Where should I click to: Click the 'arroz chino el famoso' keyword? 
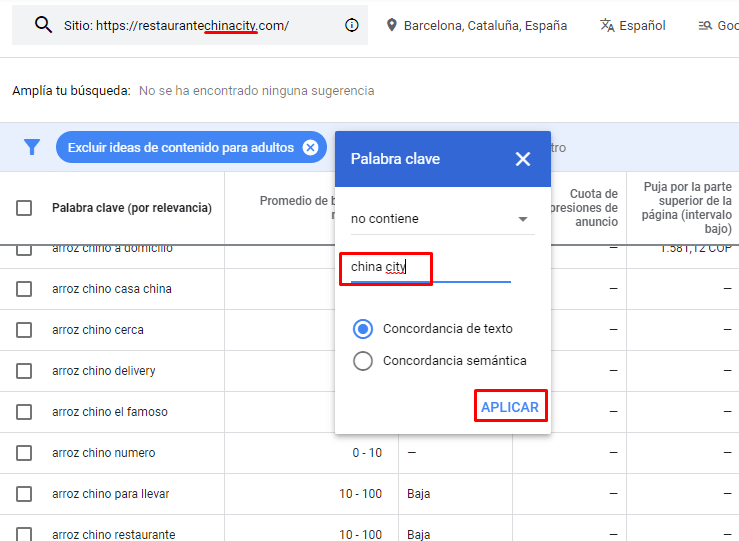pyautogui.click(x=110, y=412)
